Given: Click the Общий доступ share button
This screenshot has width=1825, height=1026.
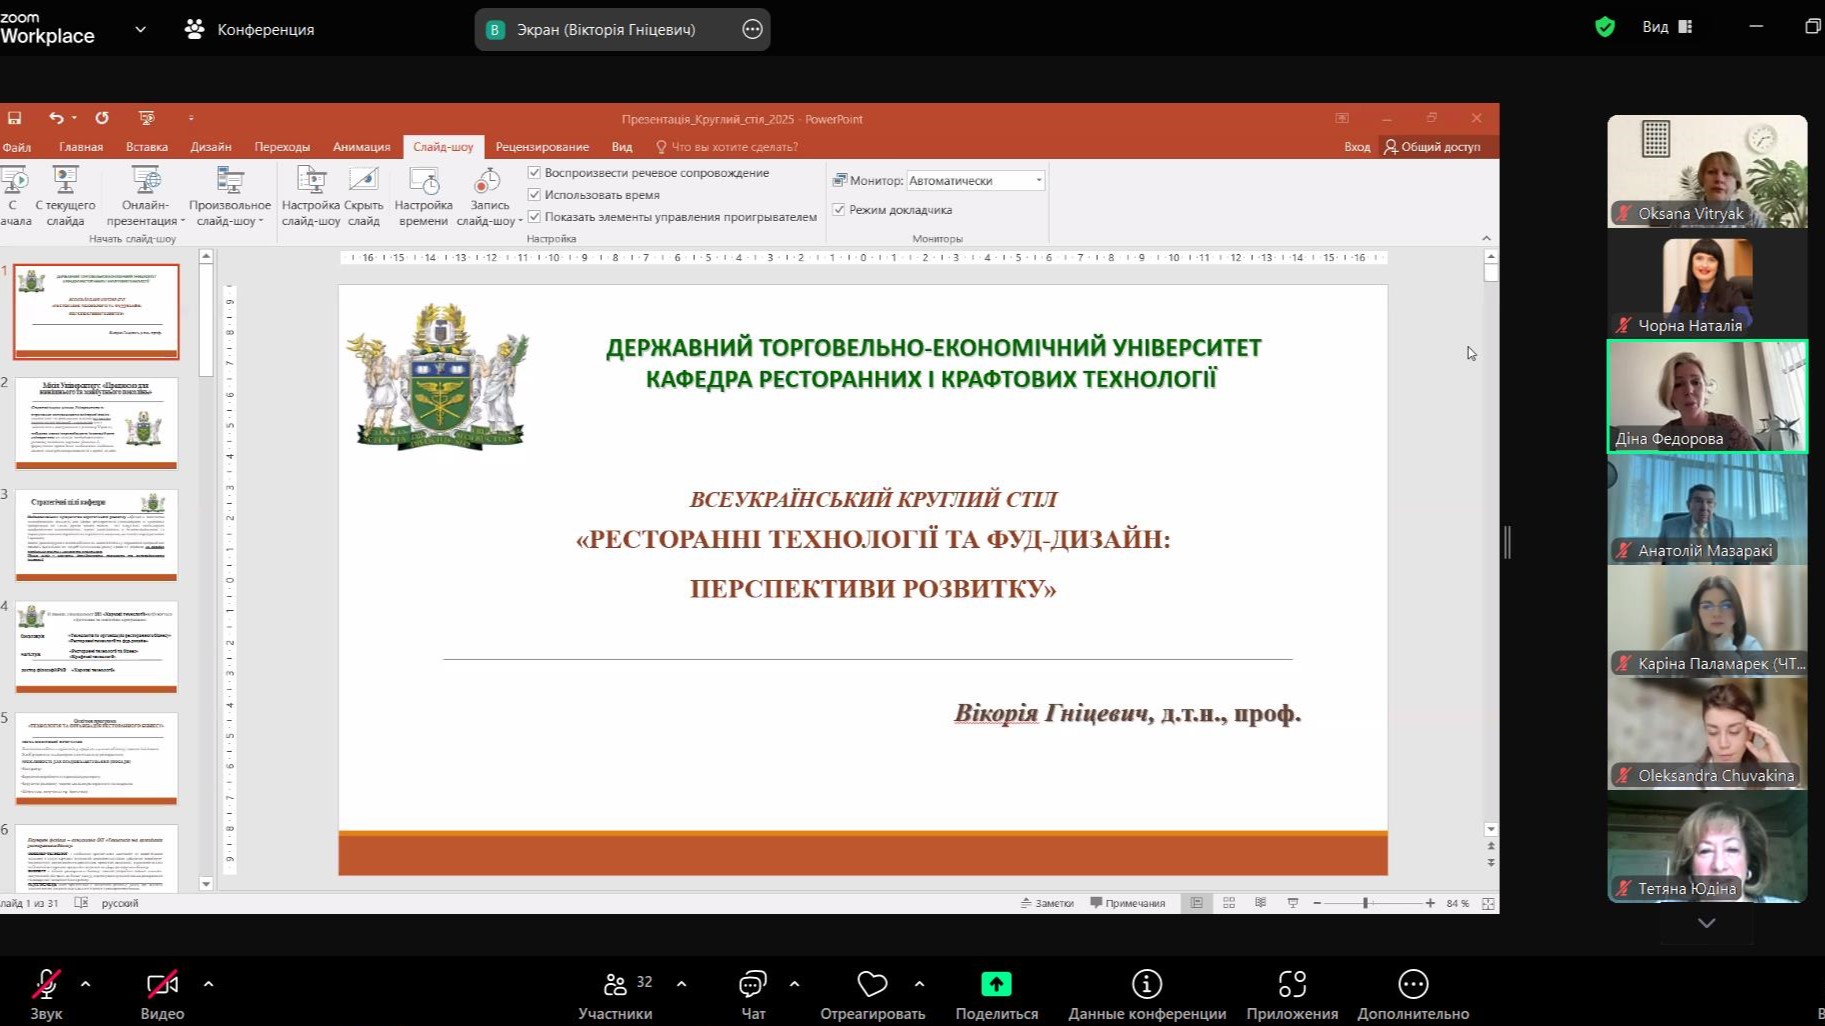Looking at the screenshot, I should [x=1432, y=147].
